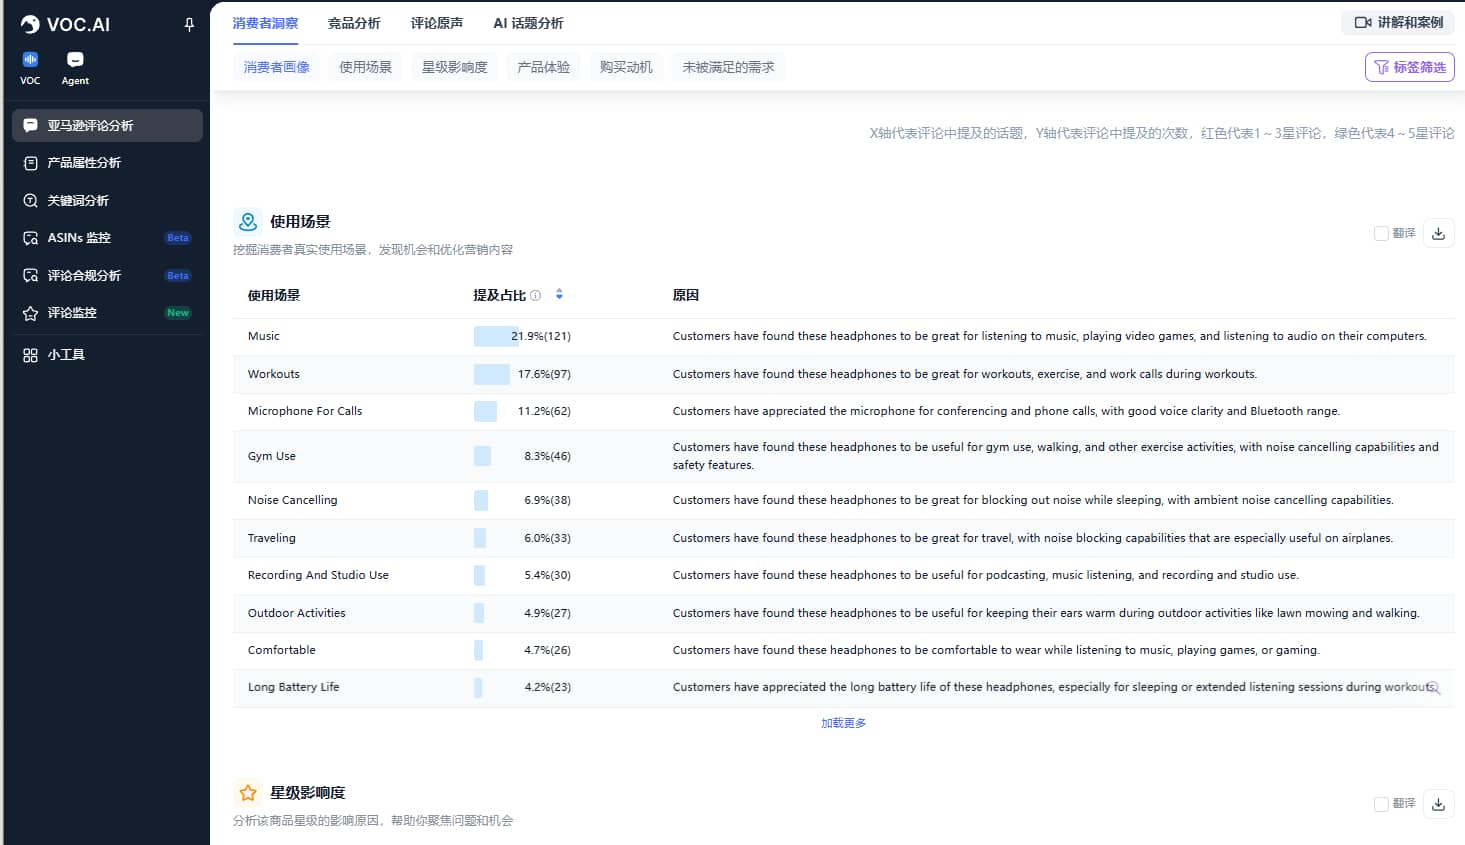The width and height of the screenshot is (1465, 845).
Task: Open the AI 话题分析 tab
Action: coord(527,22)
